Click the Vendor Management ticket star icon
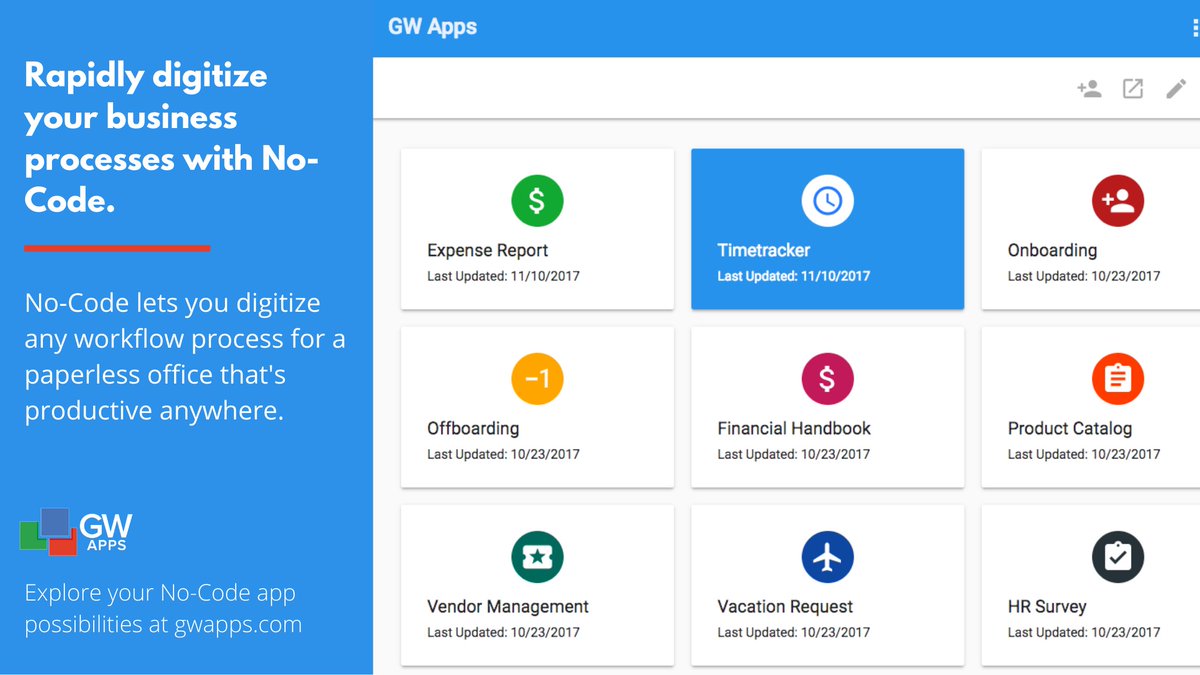Viewport: 1200px width, 675px height. click(537, 557)
